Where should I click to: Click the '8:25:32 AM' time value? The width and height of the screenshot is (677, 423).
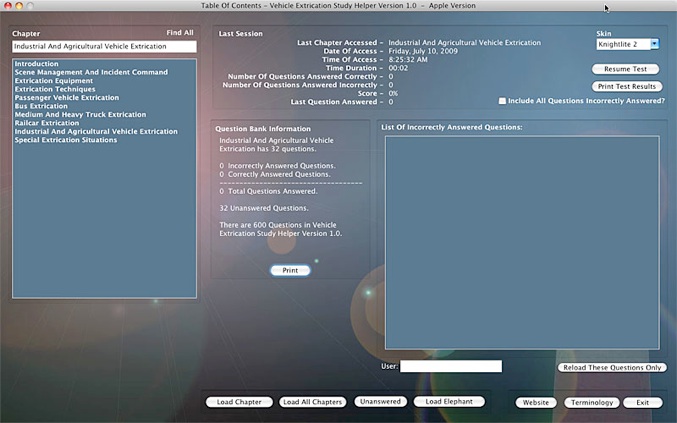(408, 60)
